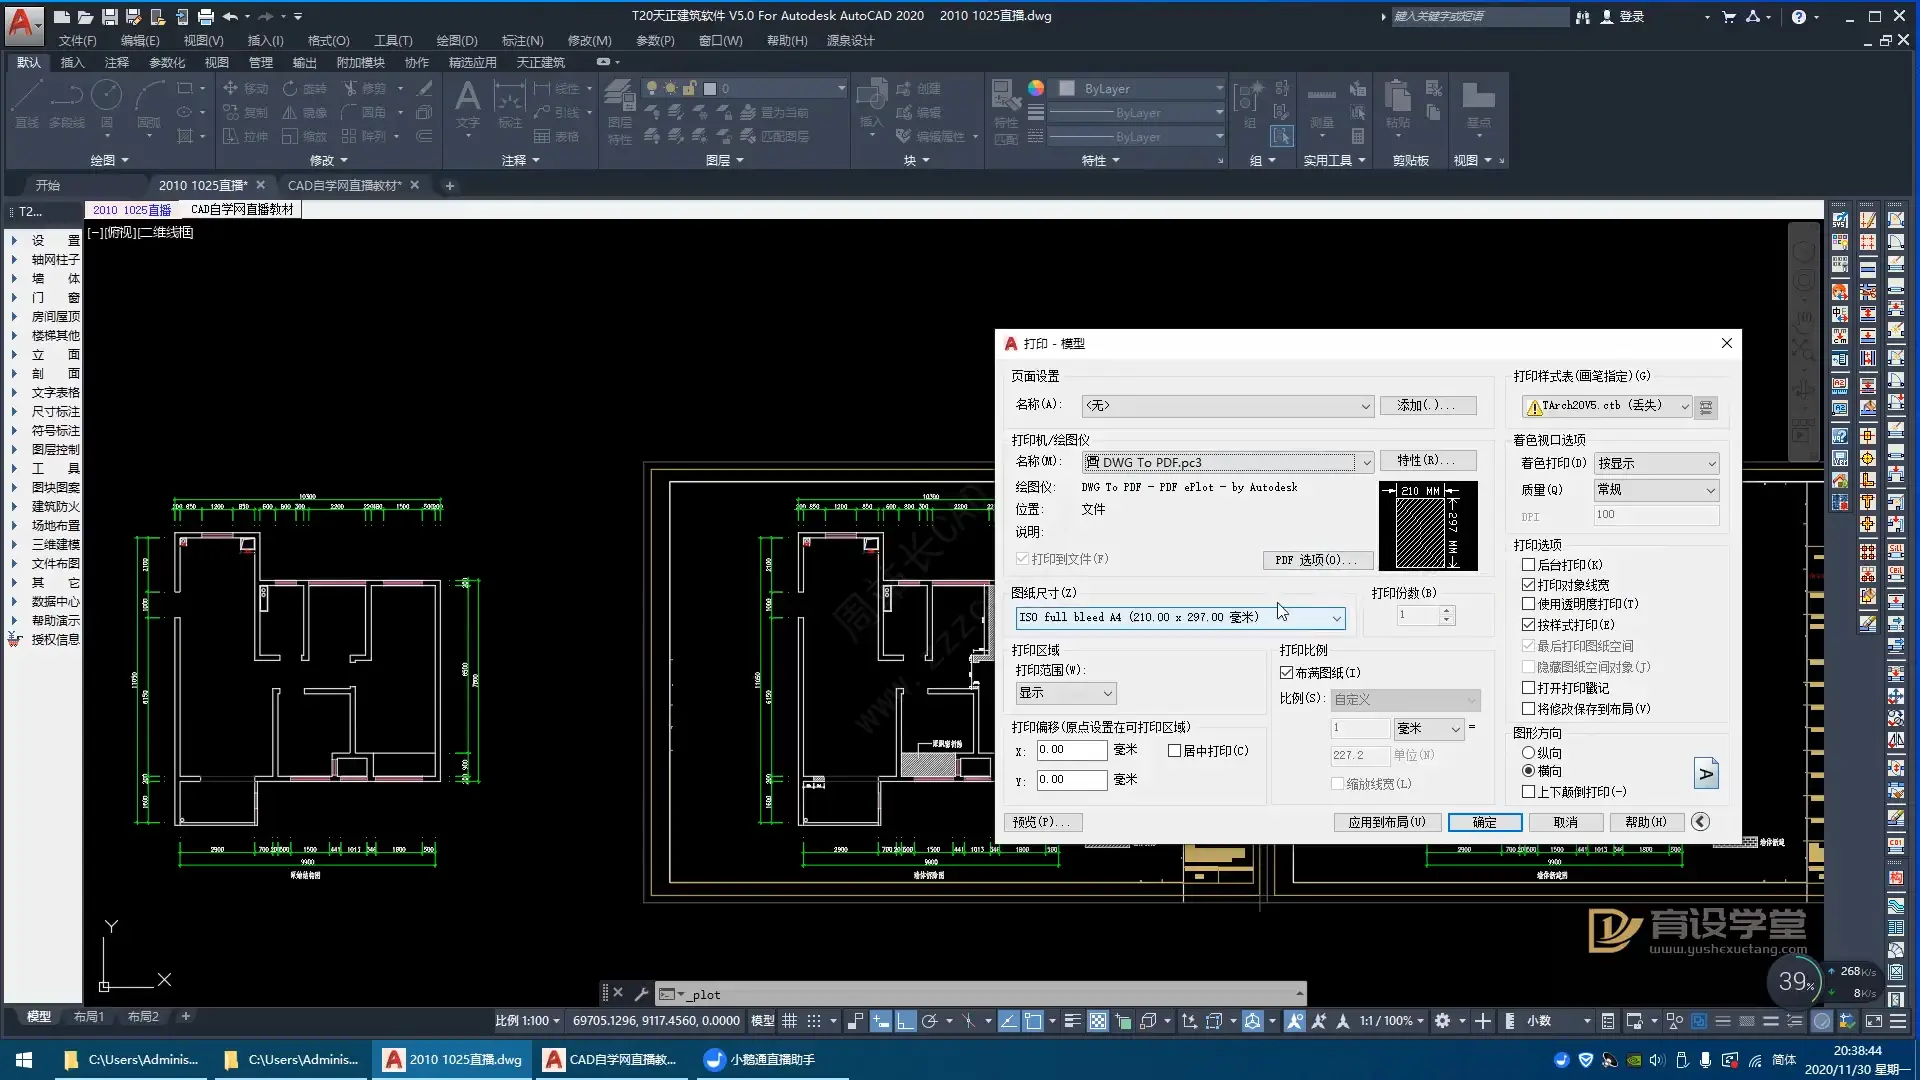Toggle the grid display icon in status bar
Image resolution: width=1920 pixels, height=1080 pixels.
pyautogui.click(x=789, y=1021)
